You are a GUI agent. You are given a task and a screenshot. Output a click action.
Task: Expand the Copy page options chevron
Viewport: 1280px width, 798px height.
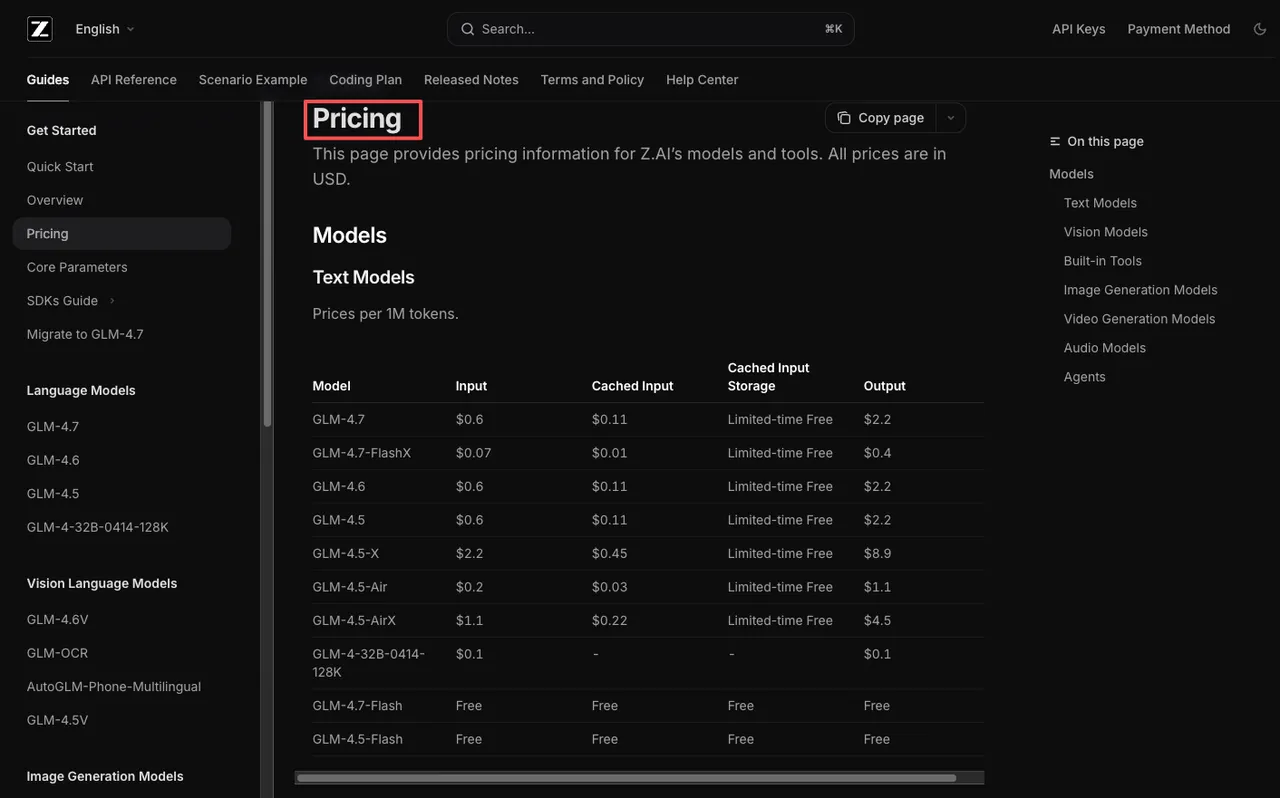point(951,118)
